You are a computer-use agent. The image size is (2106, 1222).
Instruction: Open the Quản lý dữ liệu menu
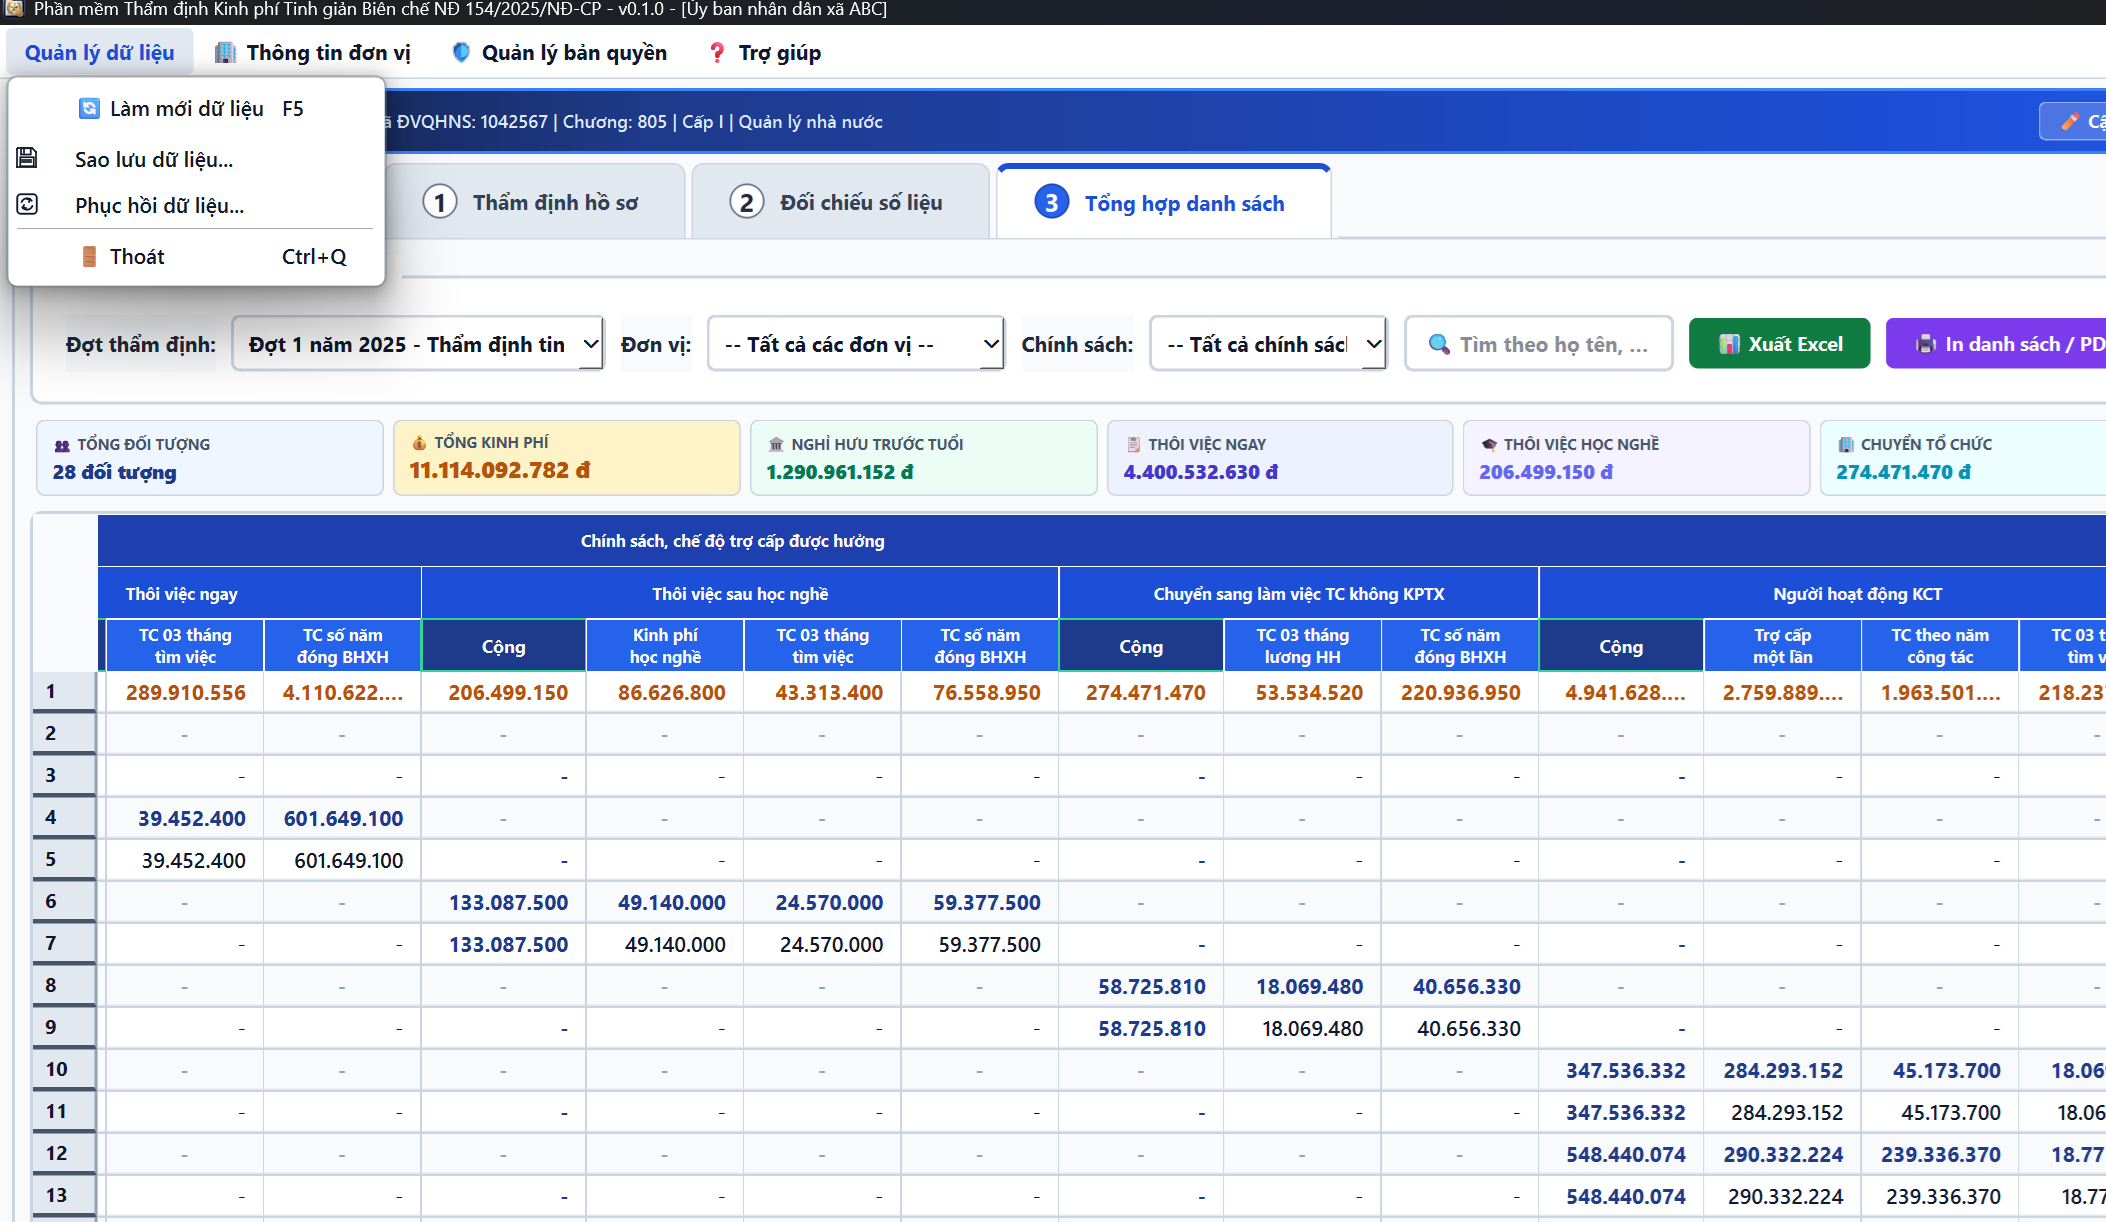[100, 52]
